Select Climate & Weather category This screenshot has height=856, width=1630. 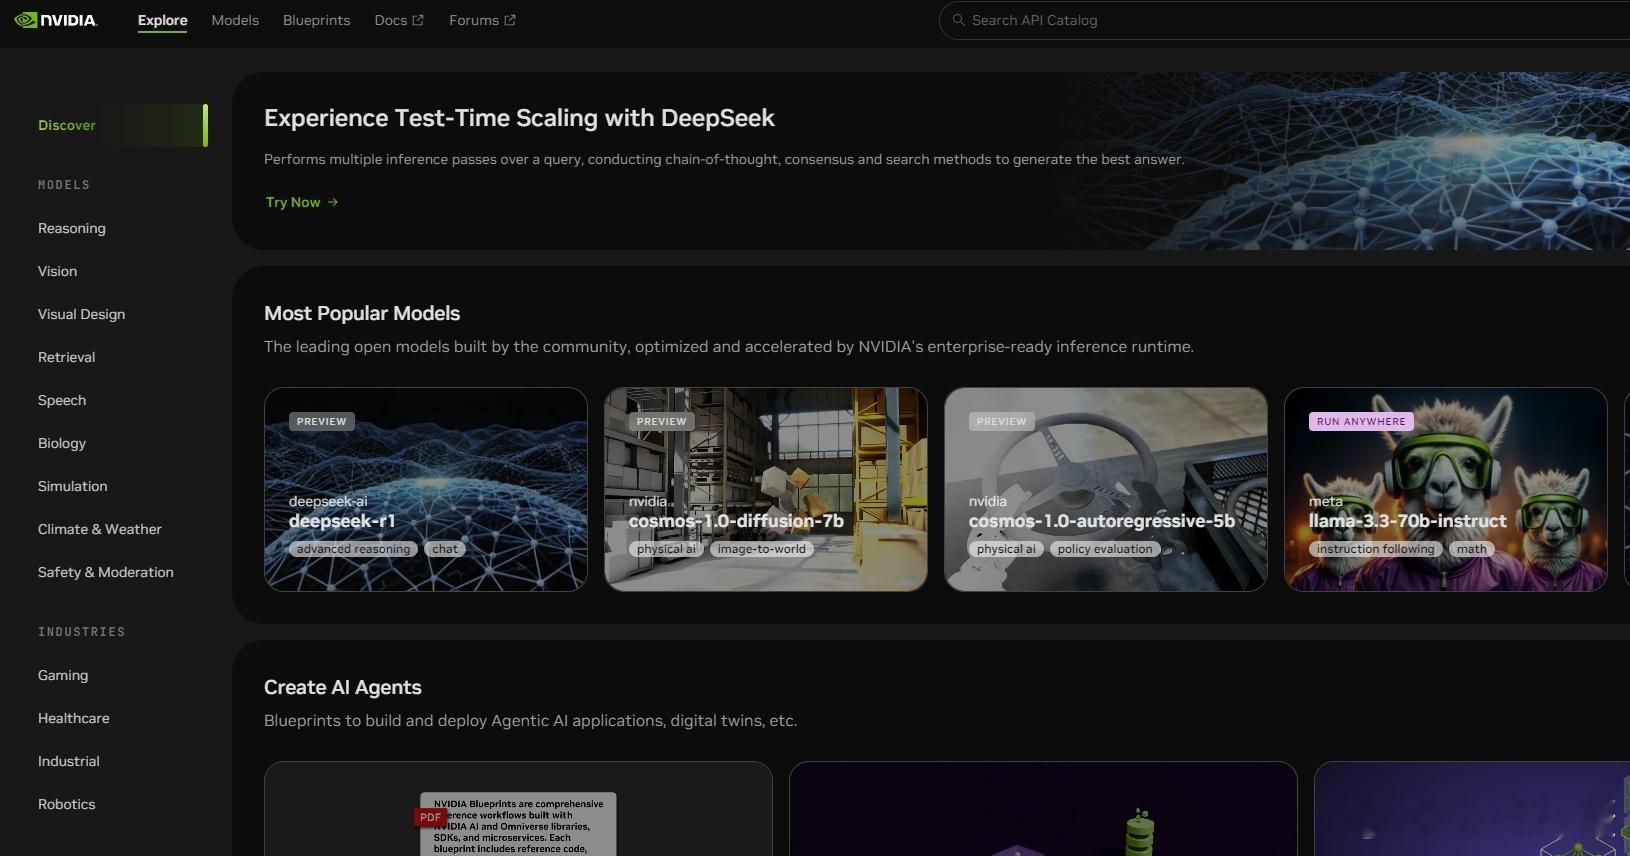pos(99,529)
